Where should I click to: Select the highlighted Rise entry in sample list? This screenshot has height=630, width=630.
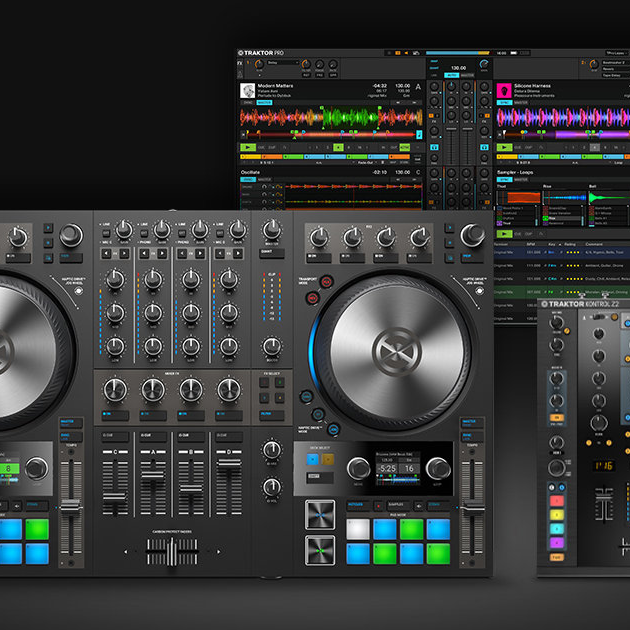tap(562, 219)
